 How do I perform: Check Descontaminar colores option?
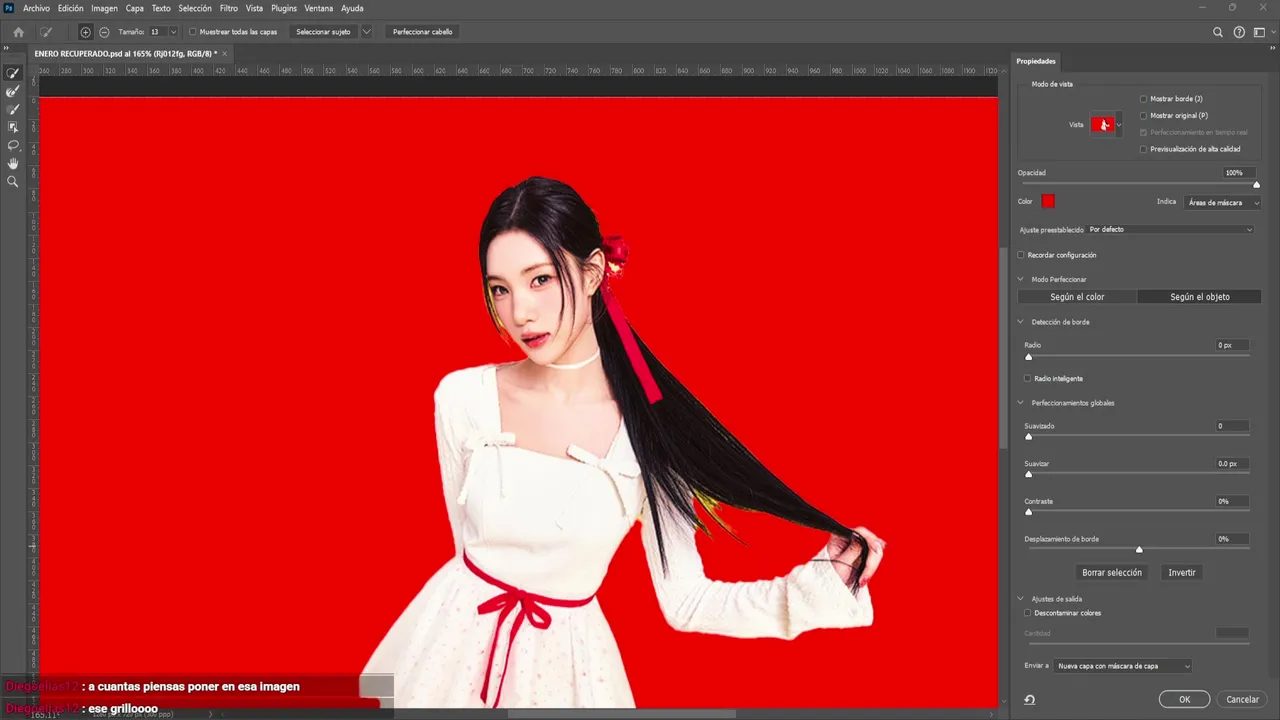[x=1028, y=613]
